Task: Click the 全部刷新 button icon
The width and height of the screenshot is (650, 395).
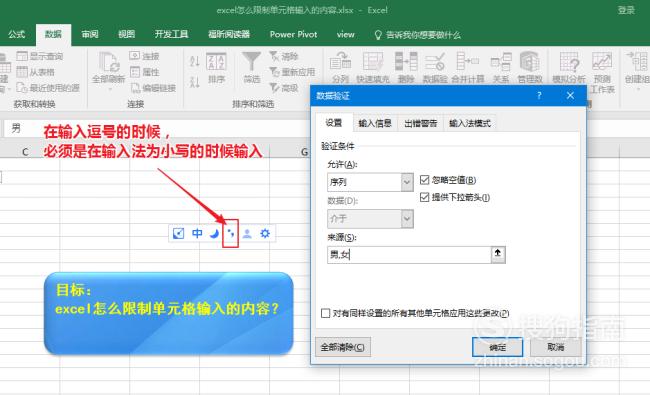Action: pyautogui.click(x=109, y=62)
